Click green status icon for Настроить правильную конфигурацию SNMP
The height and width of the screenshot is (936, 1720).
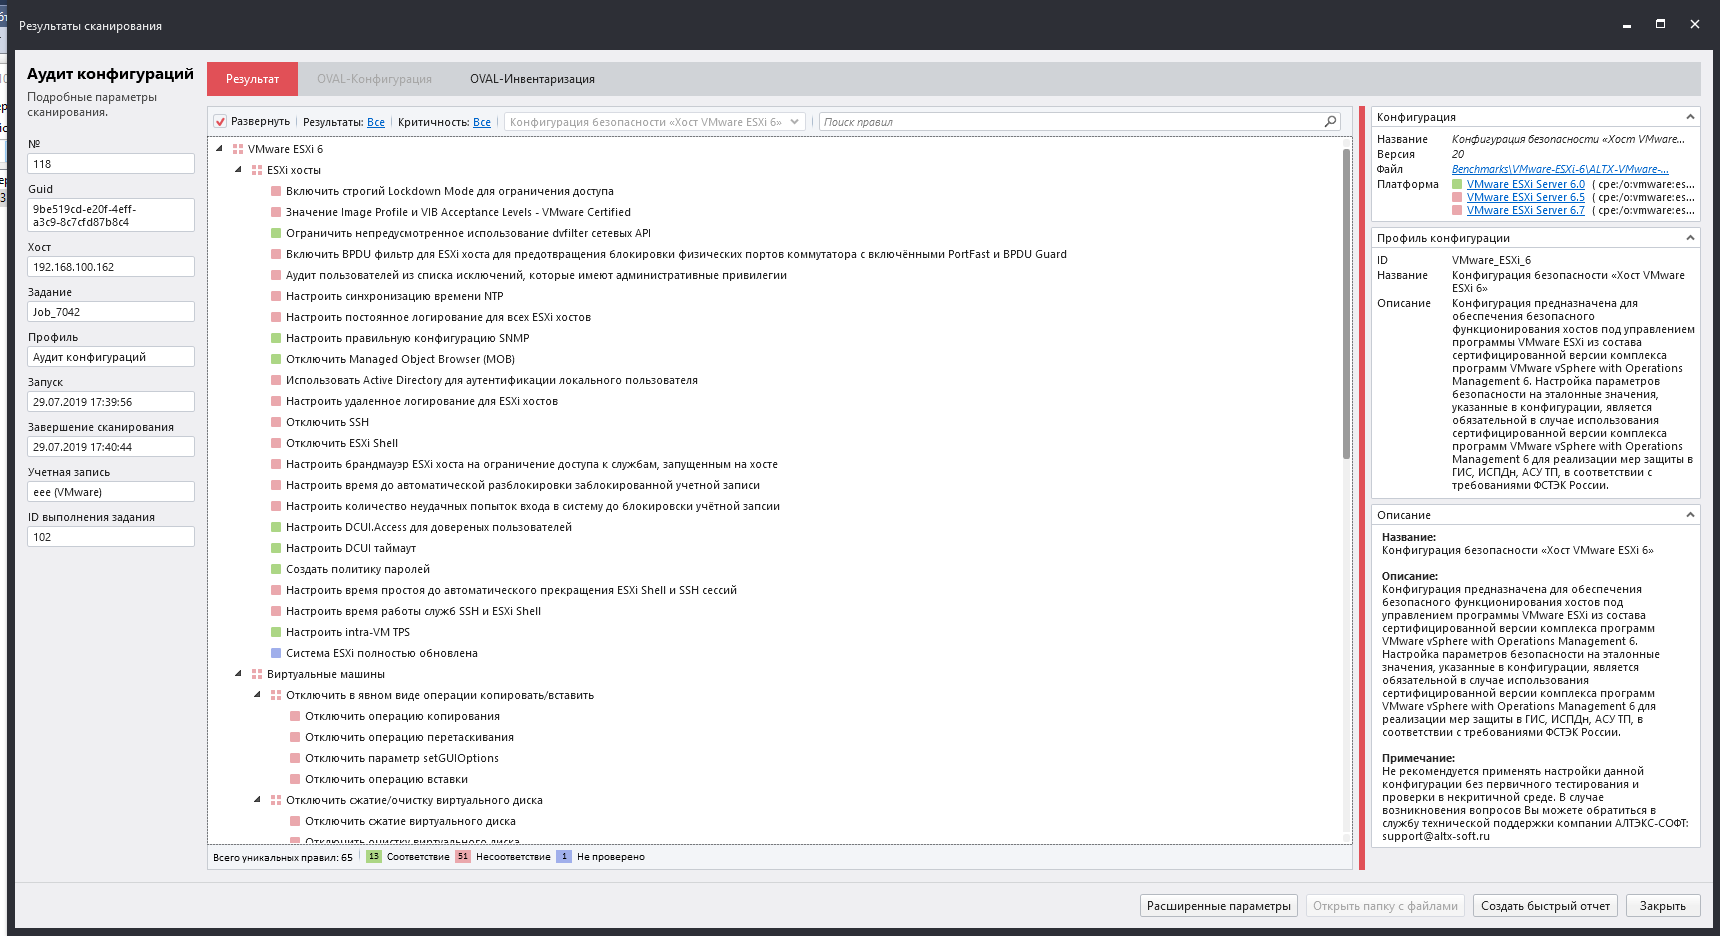tap(276, 338)
